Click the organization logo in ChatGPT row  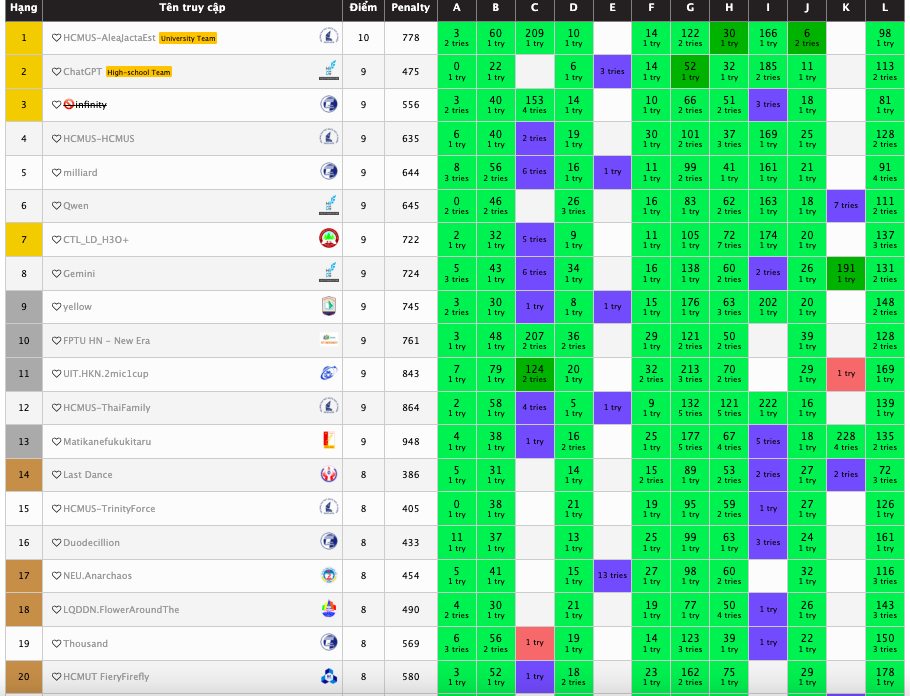pyautogui.click(x=328, y=71)
